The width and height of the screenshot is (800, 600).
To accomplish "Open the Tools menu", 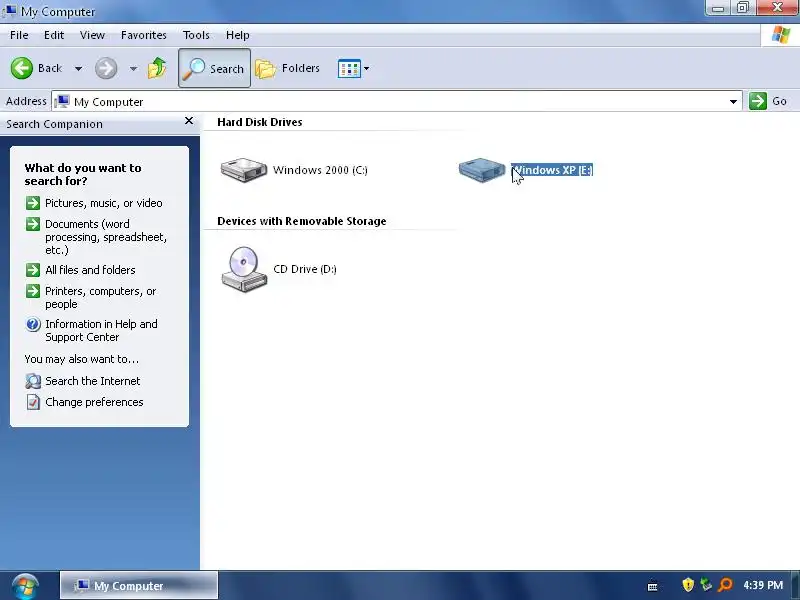I will coord(196,35).
